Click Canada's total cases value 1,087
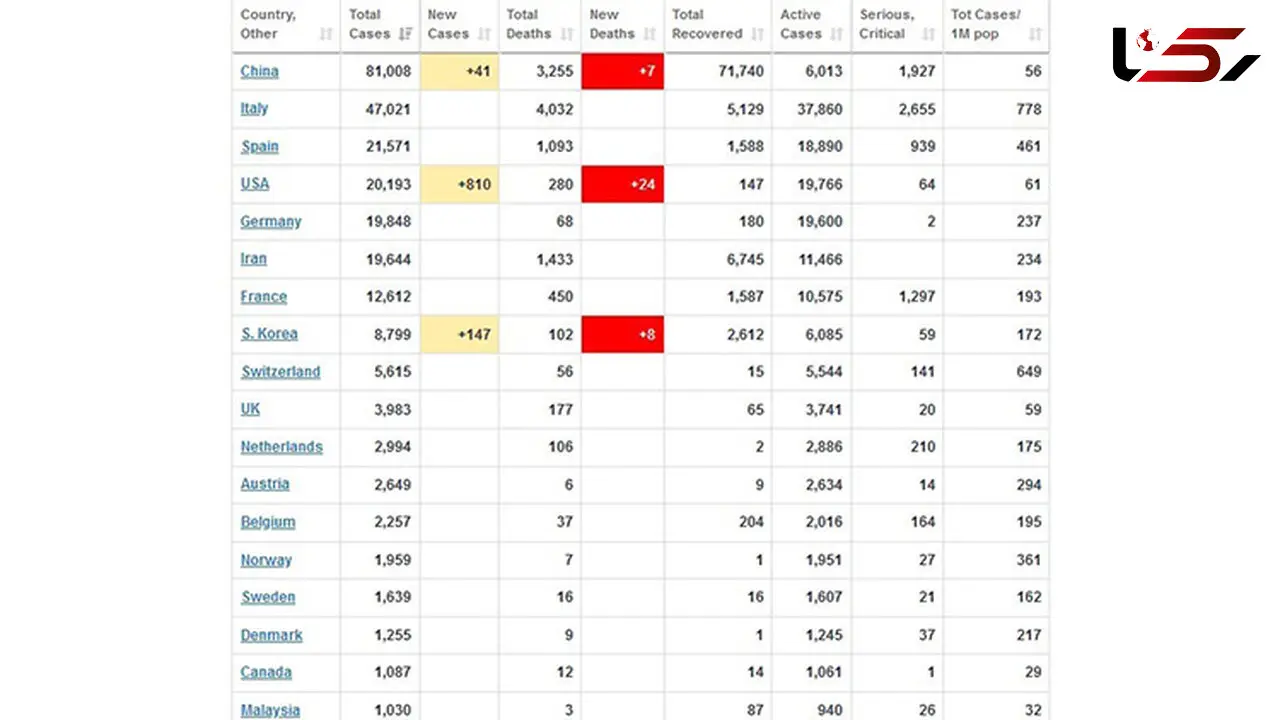This screenshot has height=720, width=1280. tap(393, 672)
